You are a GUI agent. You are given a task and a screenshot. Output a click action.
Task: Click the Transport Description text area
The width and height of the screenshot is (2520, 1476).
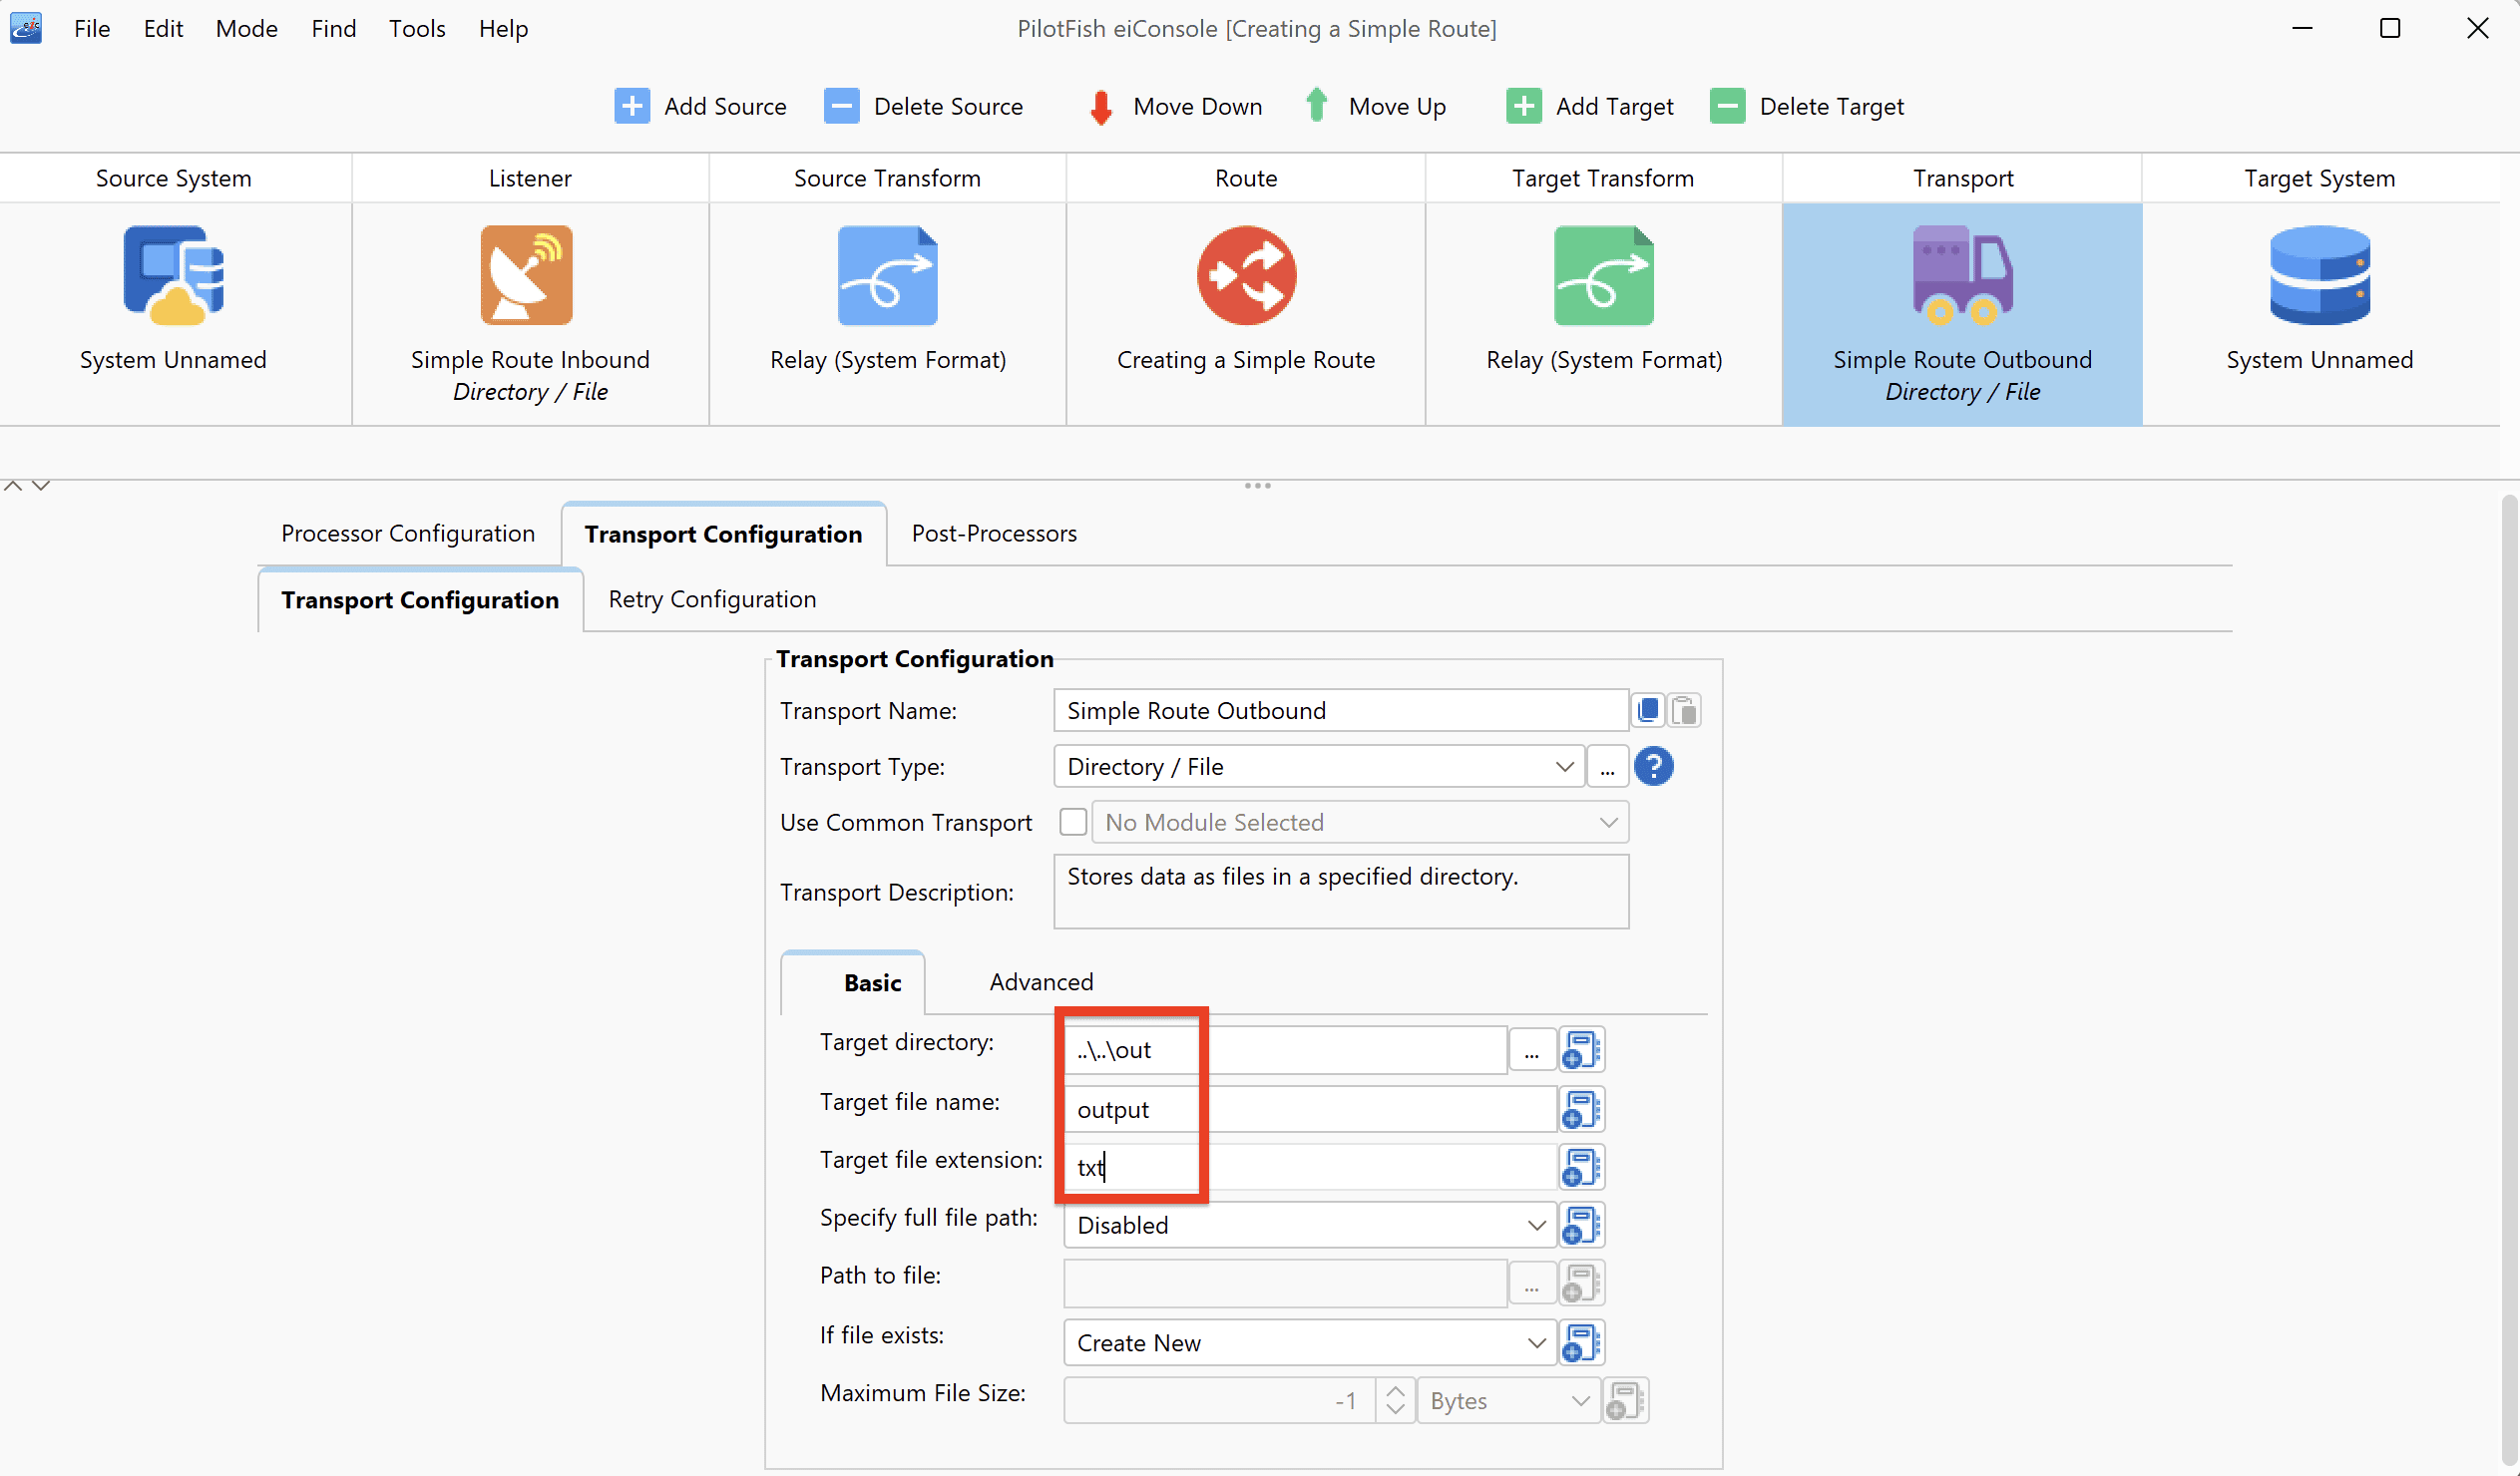click(x=1340, y=891)
